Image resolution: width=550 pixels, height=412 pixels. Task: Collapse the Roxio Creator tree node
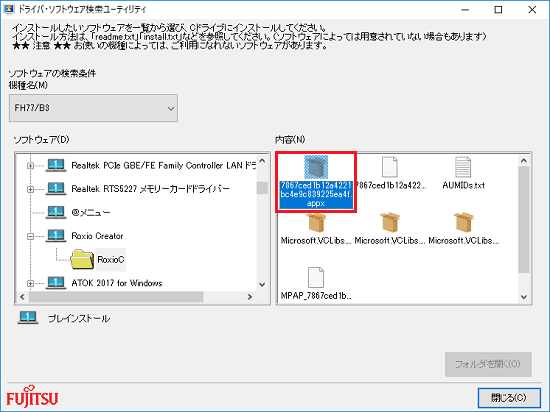click(31, 236)
